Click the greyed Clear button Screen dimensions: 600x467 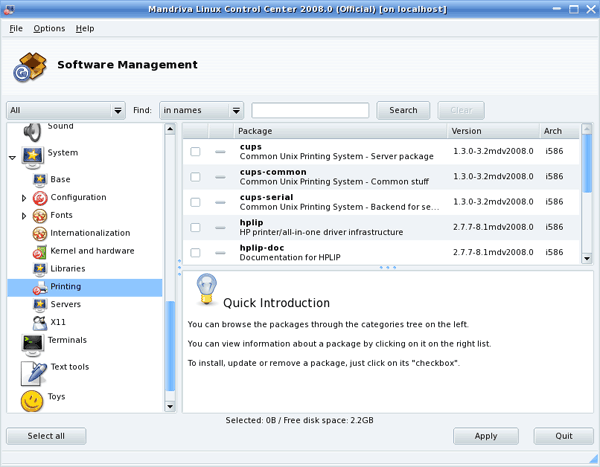coord(461,111)
